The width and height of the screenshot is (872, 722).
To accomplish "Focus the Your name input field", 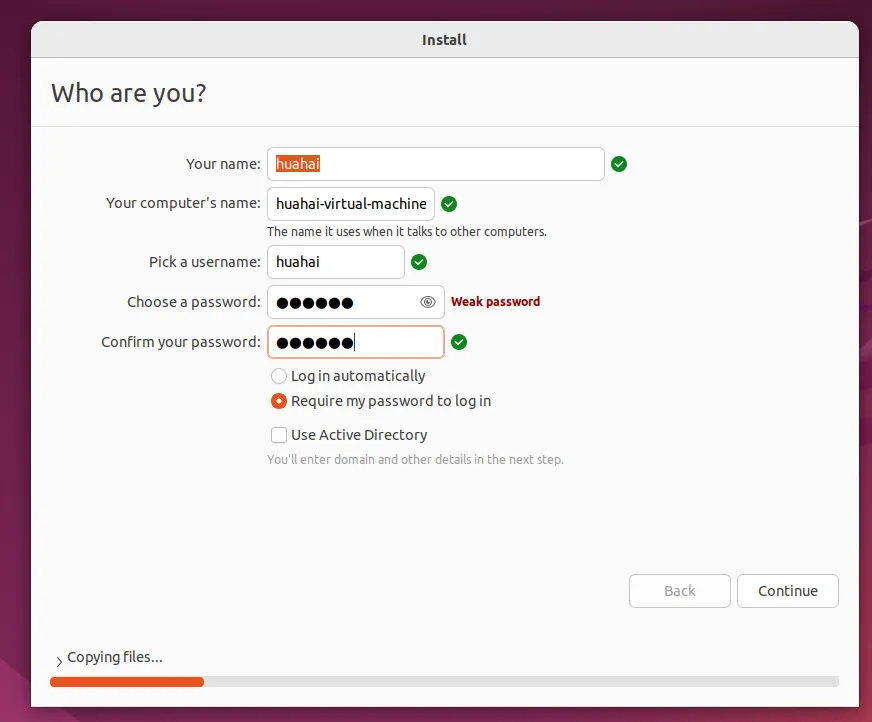I will click(x=435, y=164).
